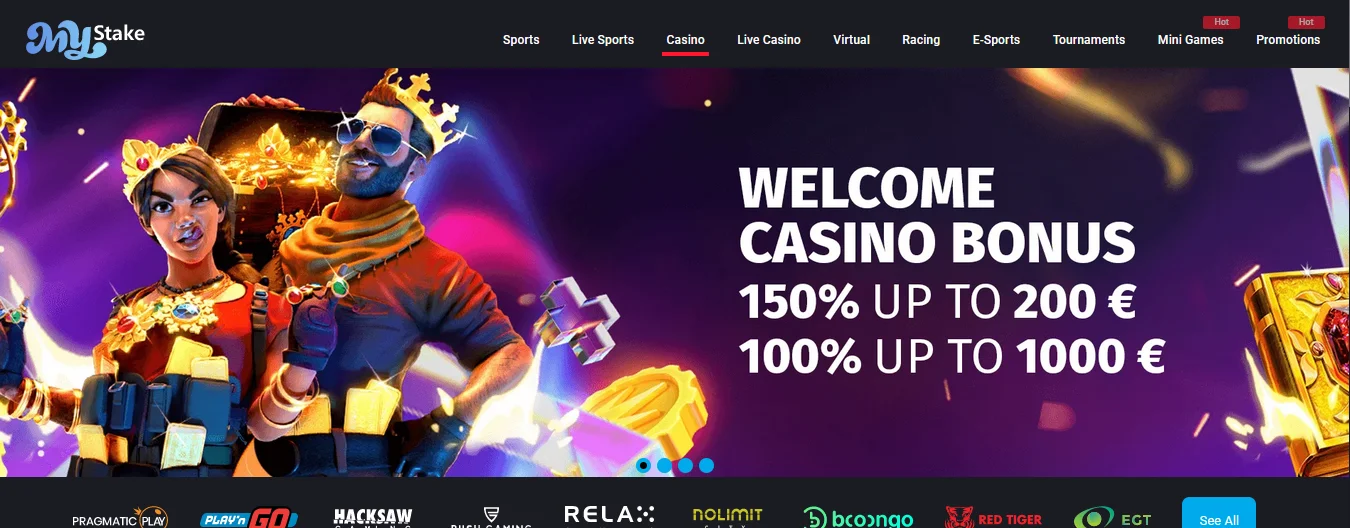Open the Promotions page link
The width and height of the screenshot is (1350, 528).
pos(1288,40)
